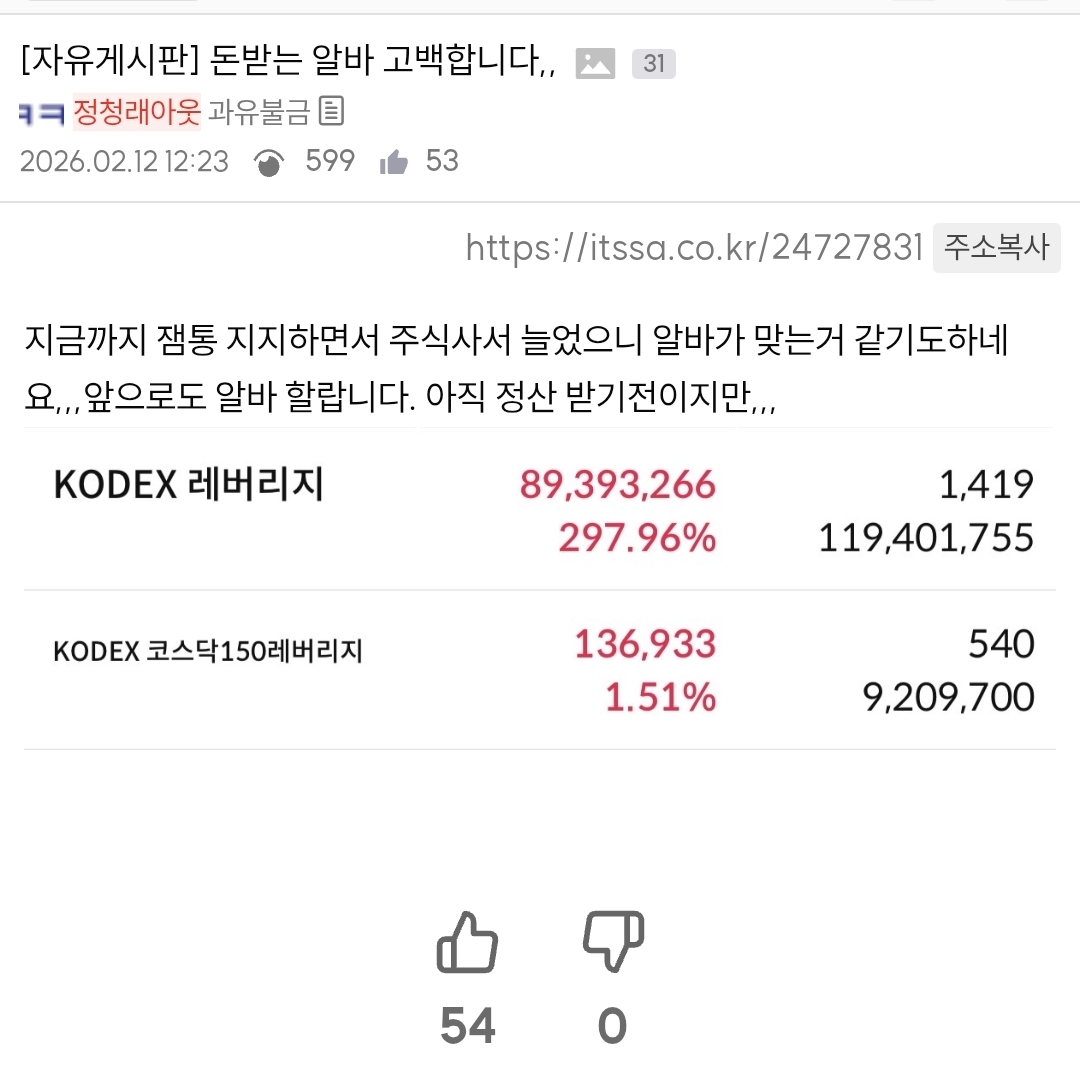Screen dimensions: 1080x1088
Task: Click the author badge icon before 정청래아웃
Action: [41, 112]
